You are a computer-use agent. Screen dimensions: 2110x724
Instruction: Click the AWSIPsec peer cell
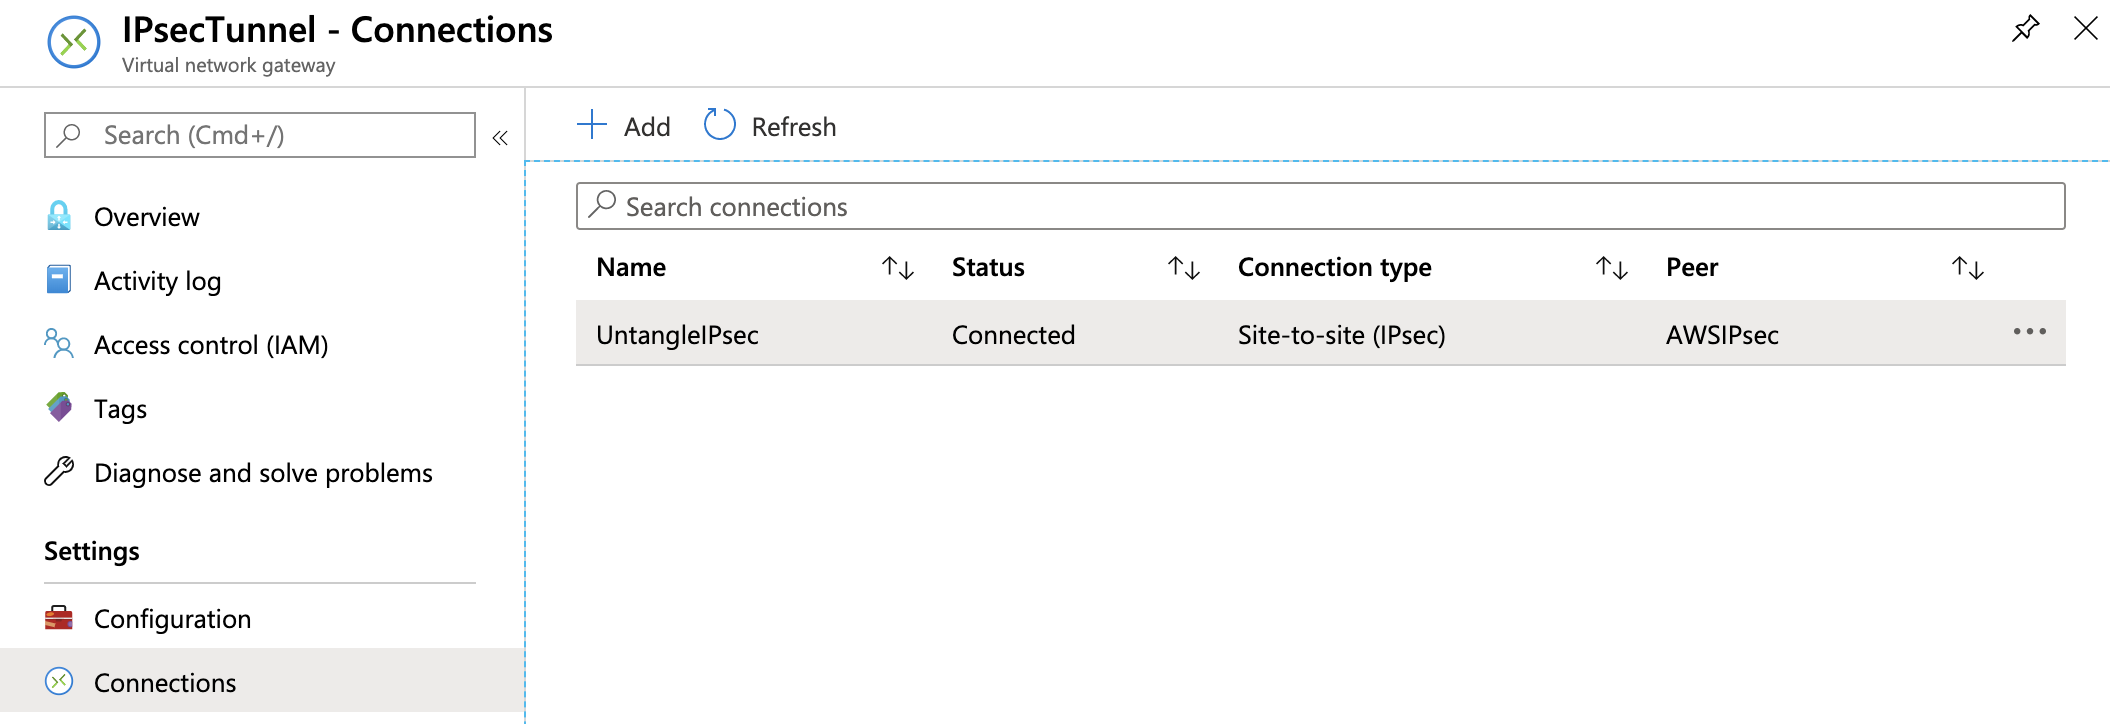tap(1722, 335)
